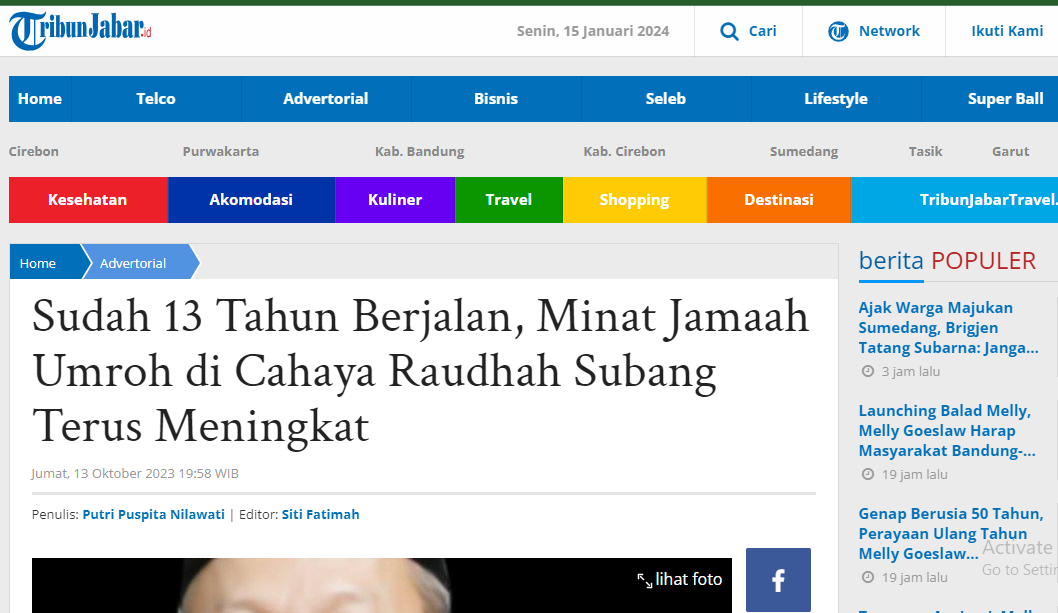
Task: Open popular story 'Ajak Warga Majukan Sumedang'
Action: (948, 327)
